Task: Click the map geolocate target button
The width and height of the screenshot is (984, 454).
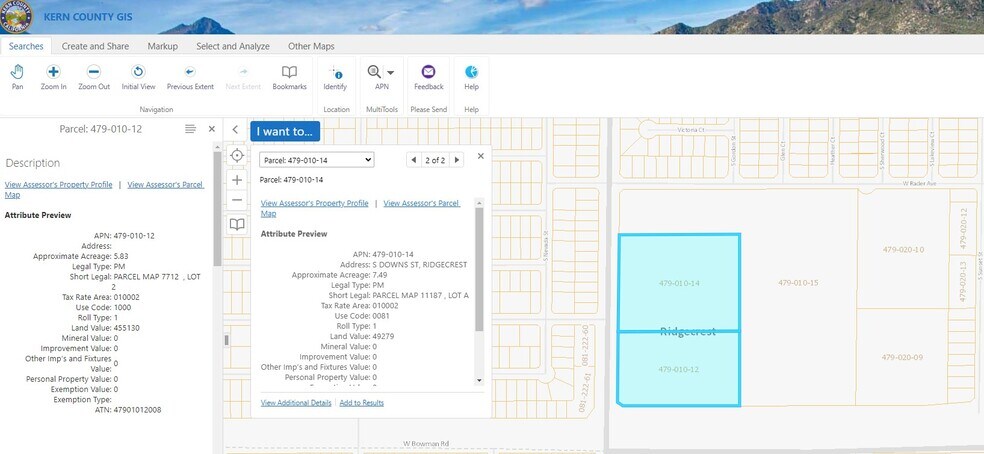Action: point(237,155)
